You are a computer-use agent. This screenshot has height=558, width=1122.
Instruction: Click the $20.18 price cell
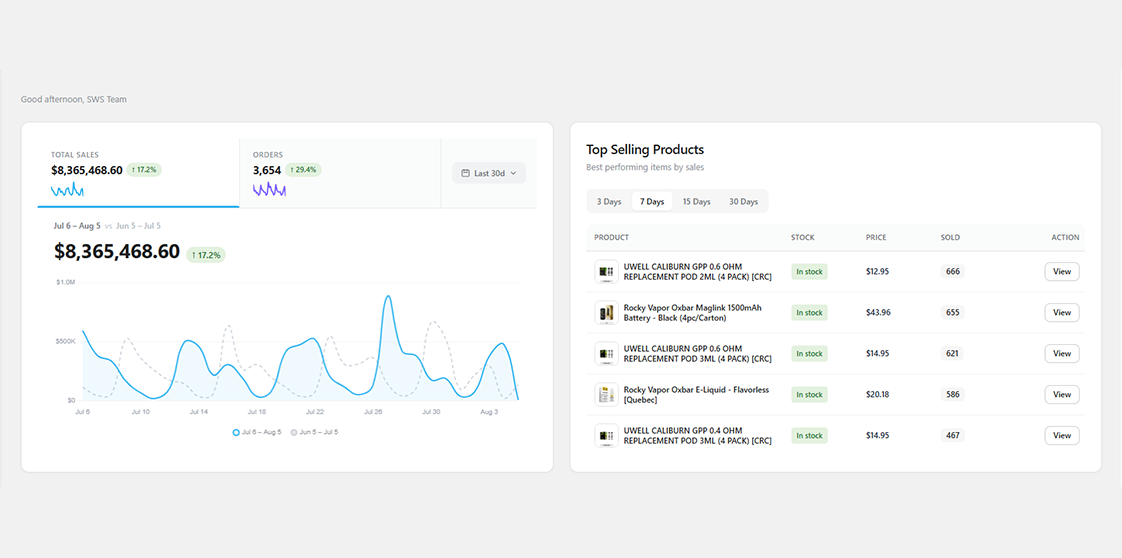878,395
